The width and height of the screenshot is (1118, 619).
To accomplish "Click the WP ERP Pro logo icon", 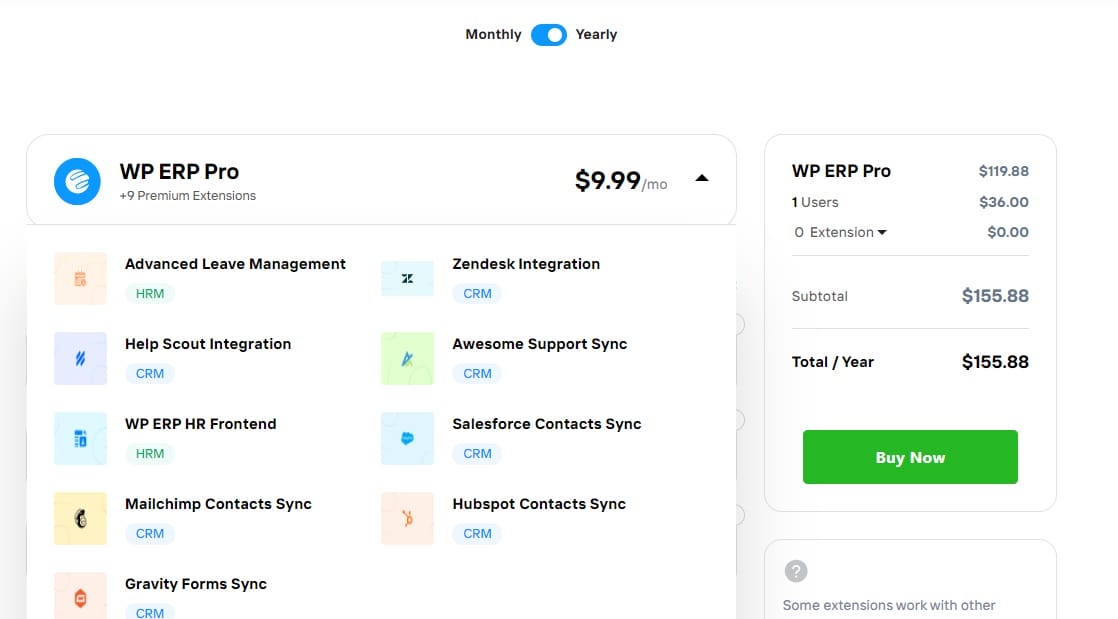I will pos(77,181).
